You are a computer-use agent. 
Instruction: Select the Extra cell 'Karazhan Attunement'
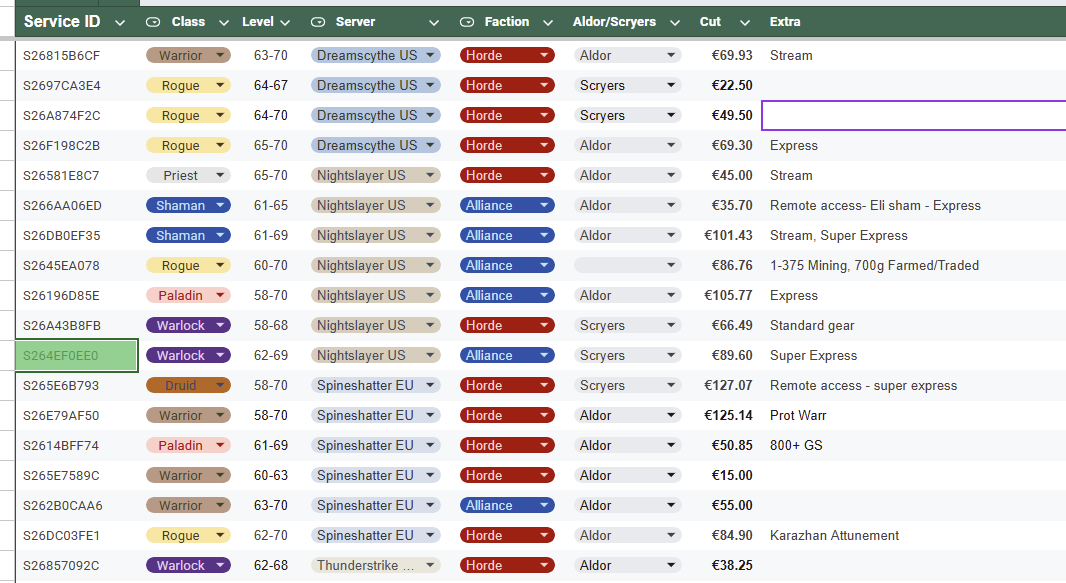(x=914, y=535)
